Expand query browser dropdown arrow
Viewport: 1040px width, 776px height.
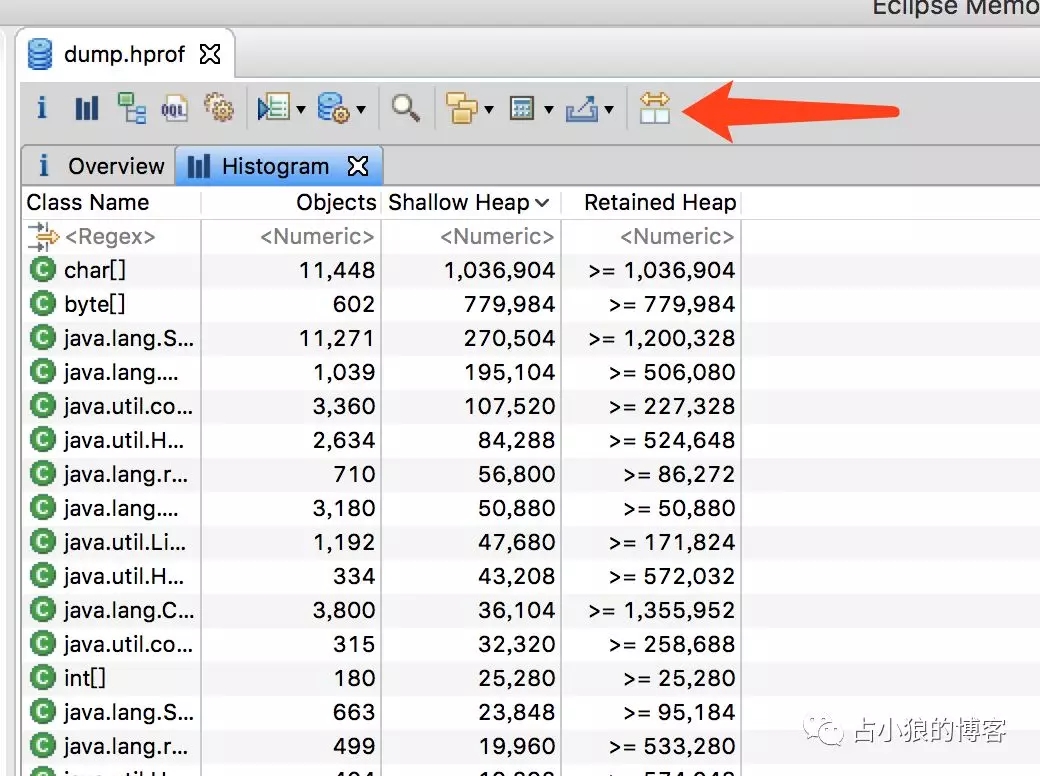pos(361,109)
